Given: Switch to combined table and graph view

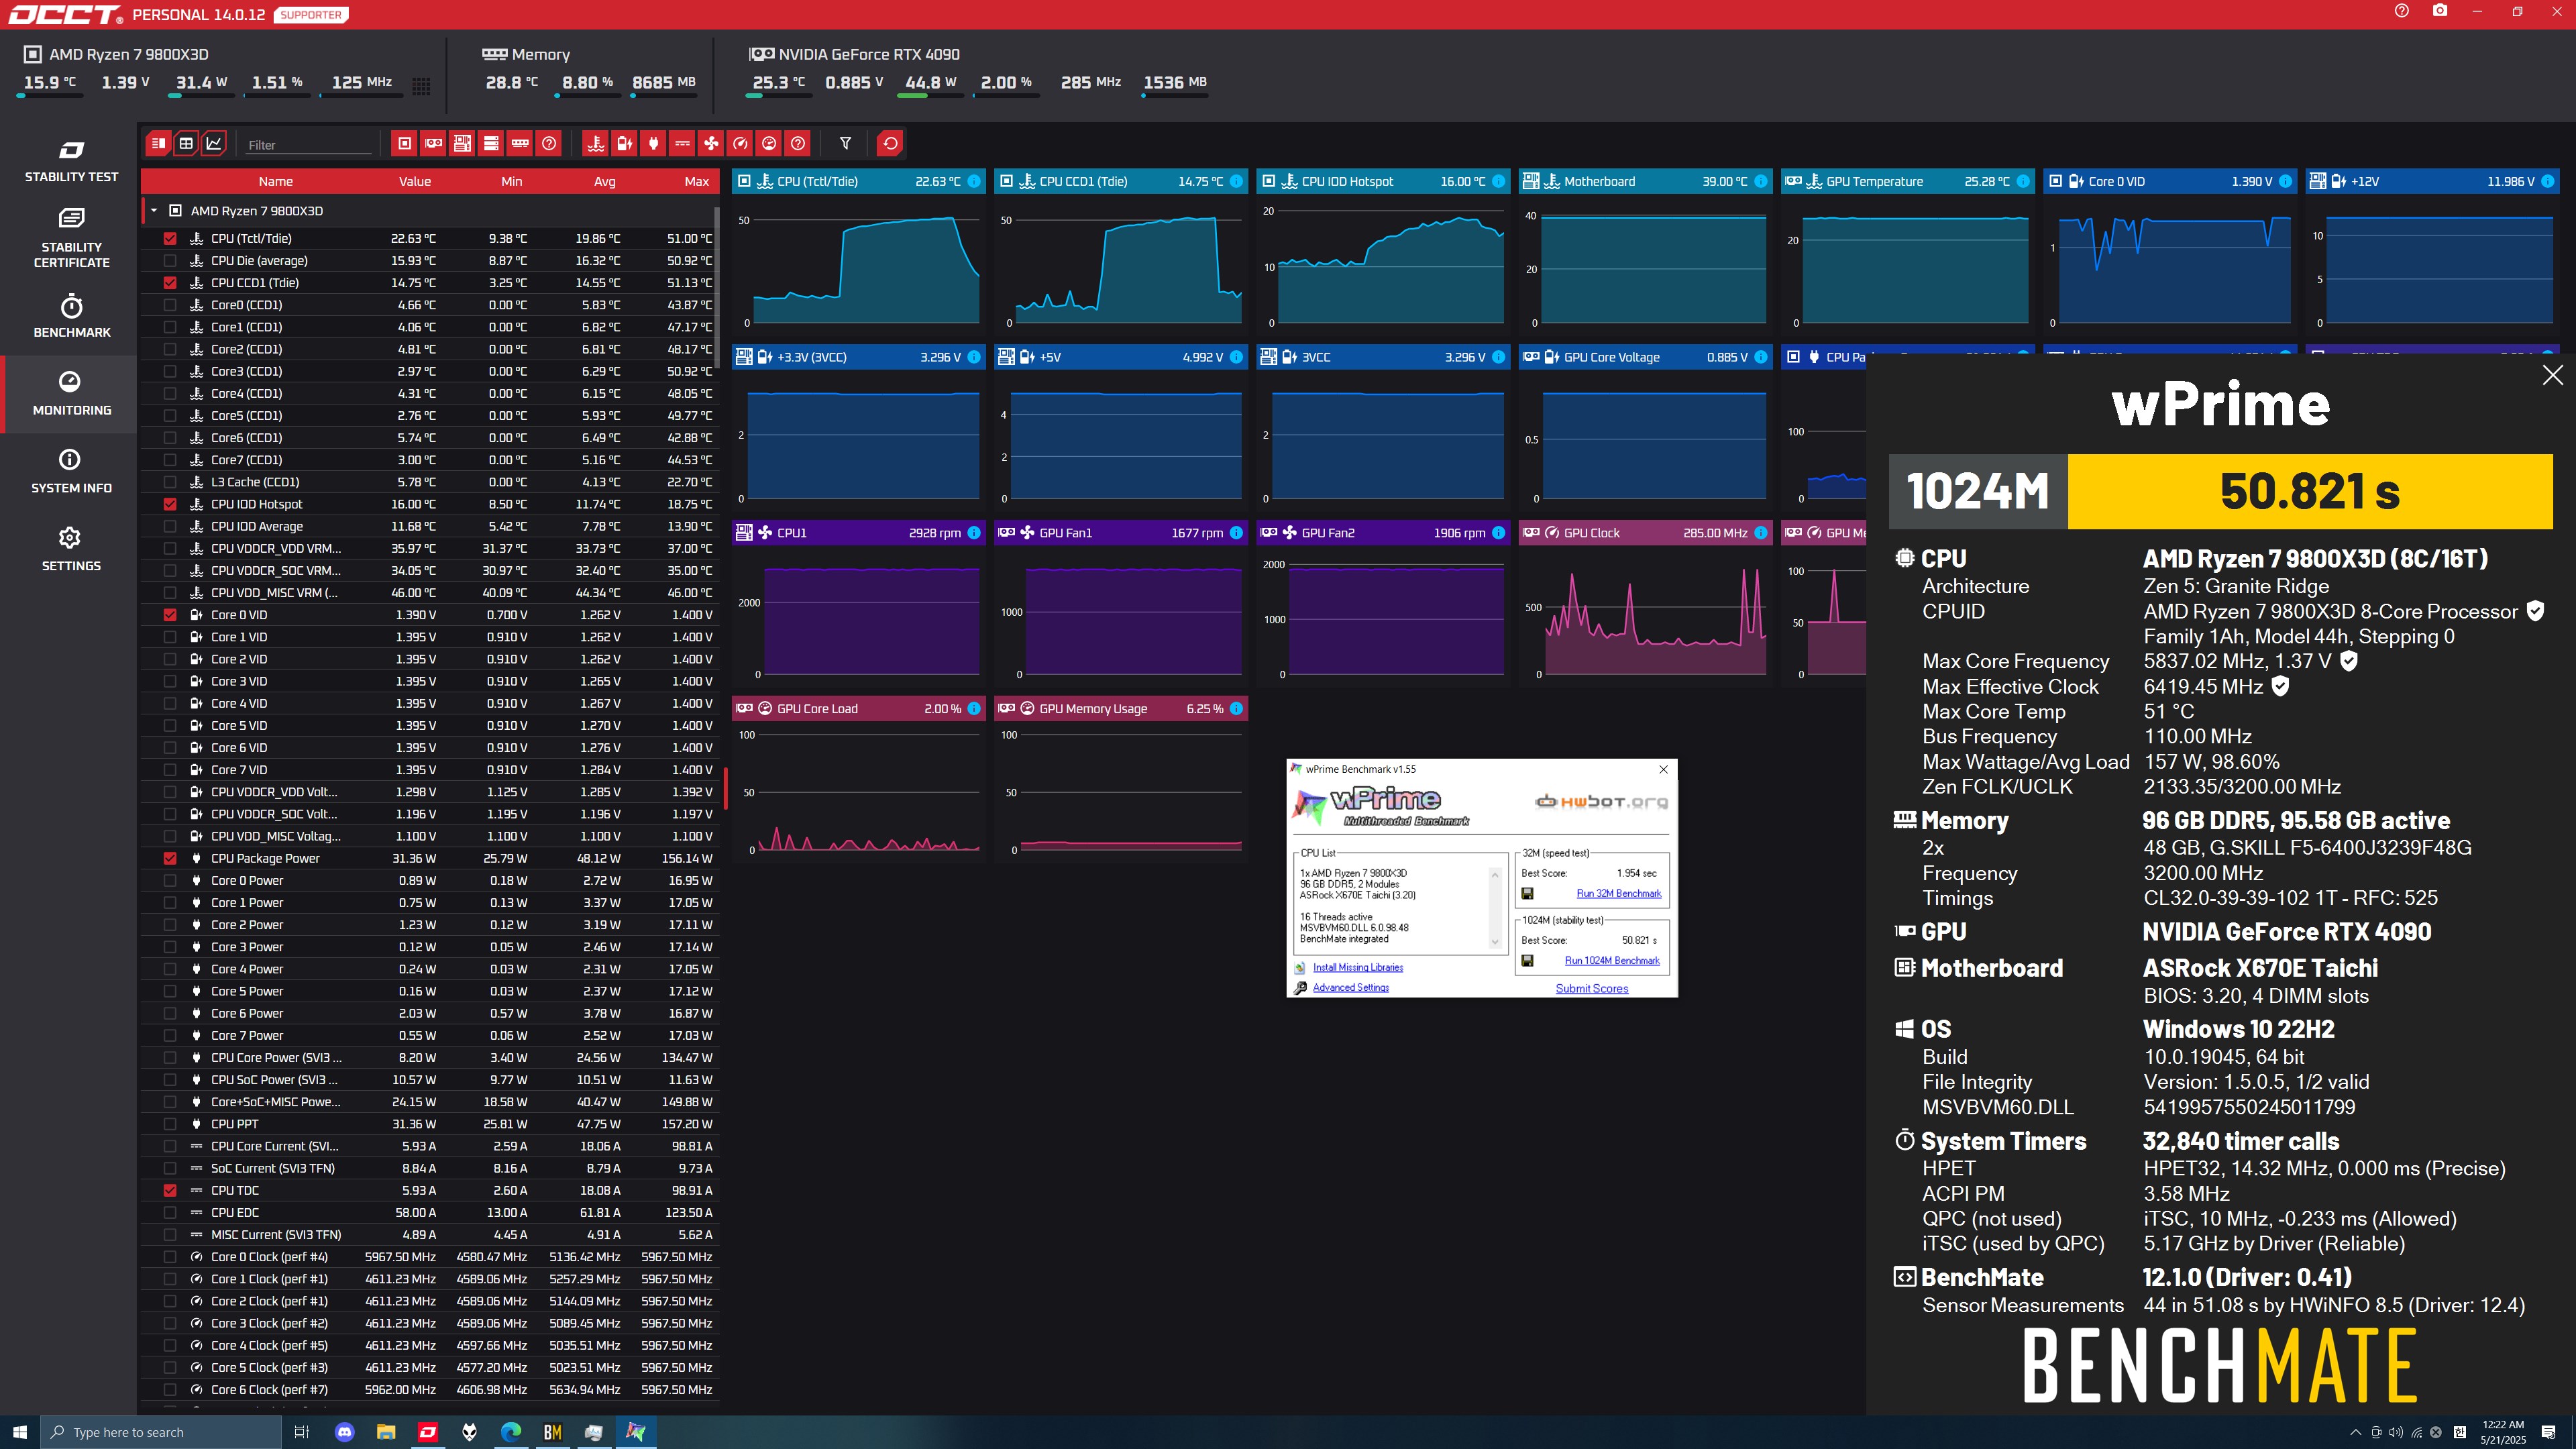Looking at the screenshot, I should click(x=158, y=144).
